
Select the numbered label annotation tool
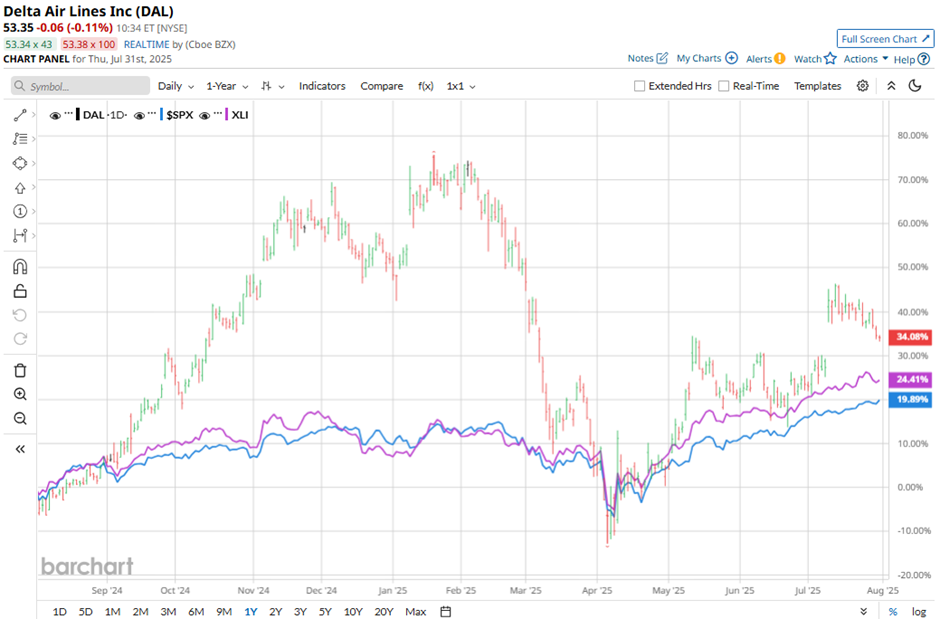click(x=20, y=212)
